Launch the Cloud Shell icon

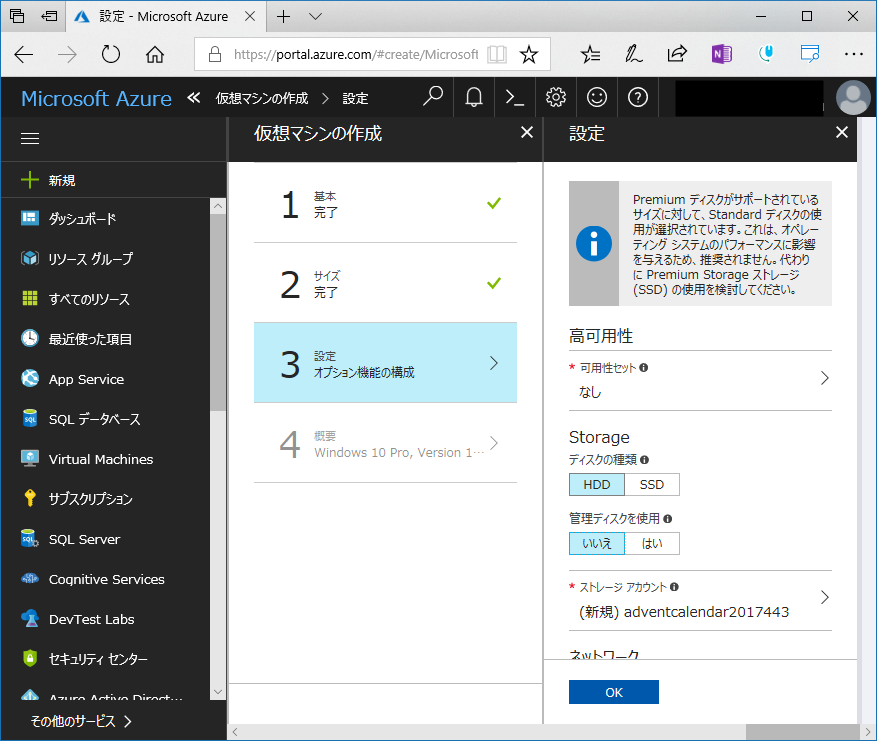515,97
